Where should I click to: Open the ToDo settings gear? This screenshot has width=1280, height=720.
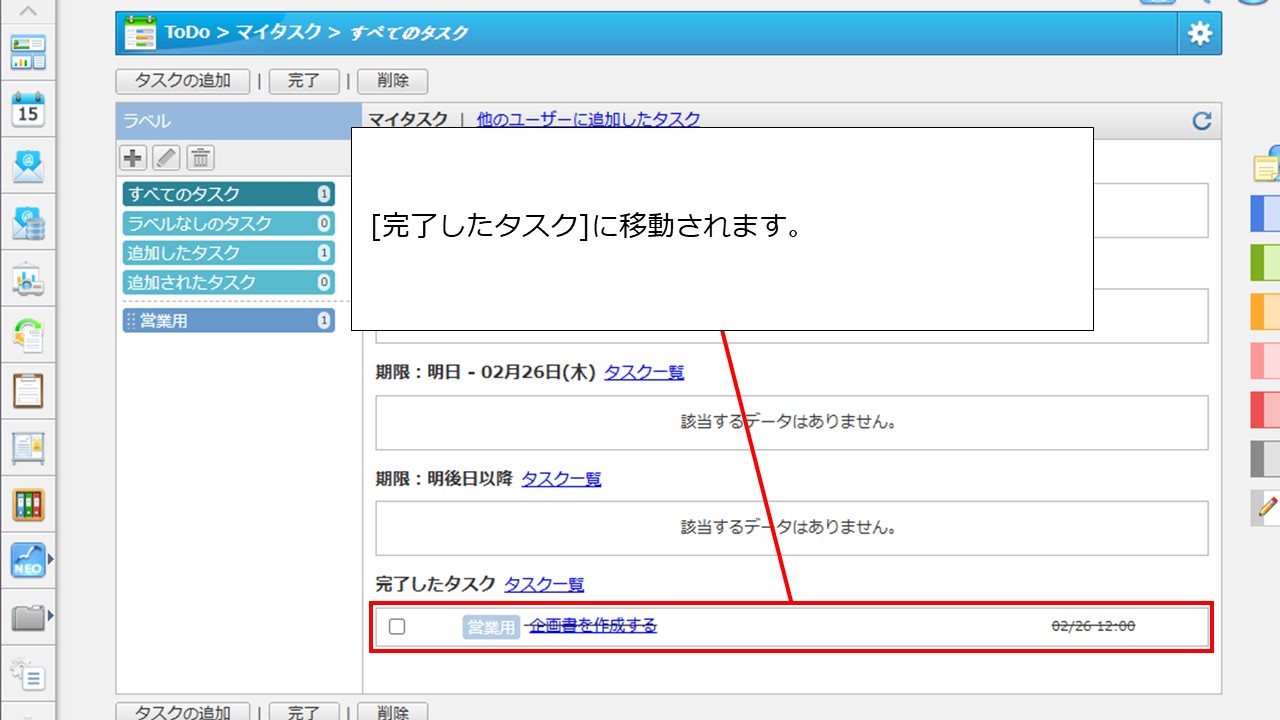[1199, 34]
